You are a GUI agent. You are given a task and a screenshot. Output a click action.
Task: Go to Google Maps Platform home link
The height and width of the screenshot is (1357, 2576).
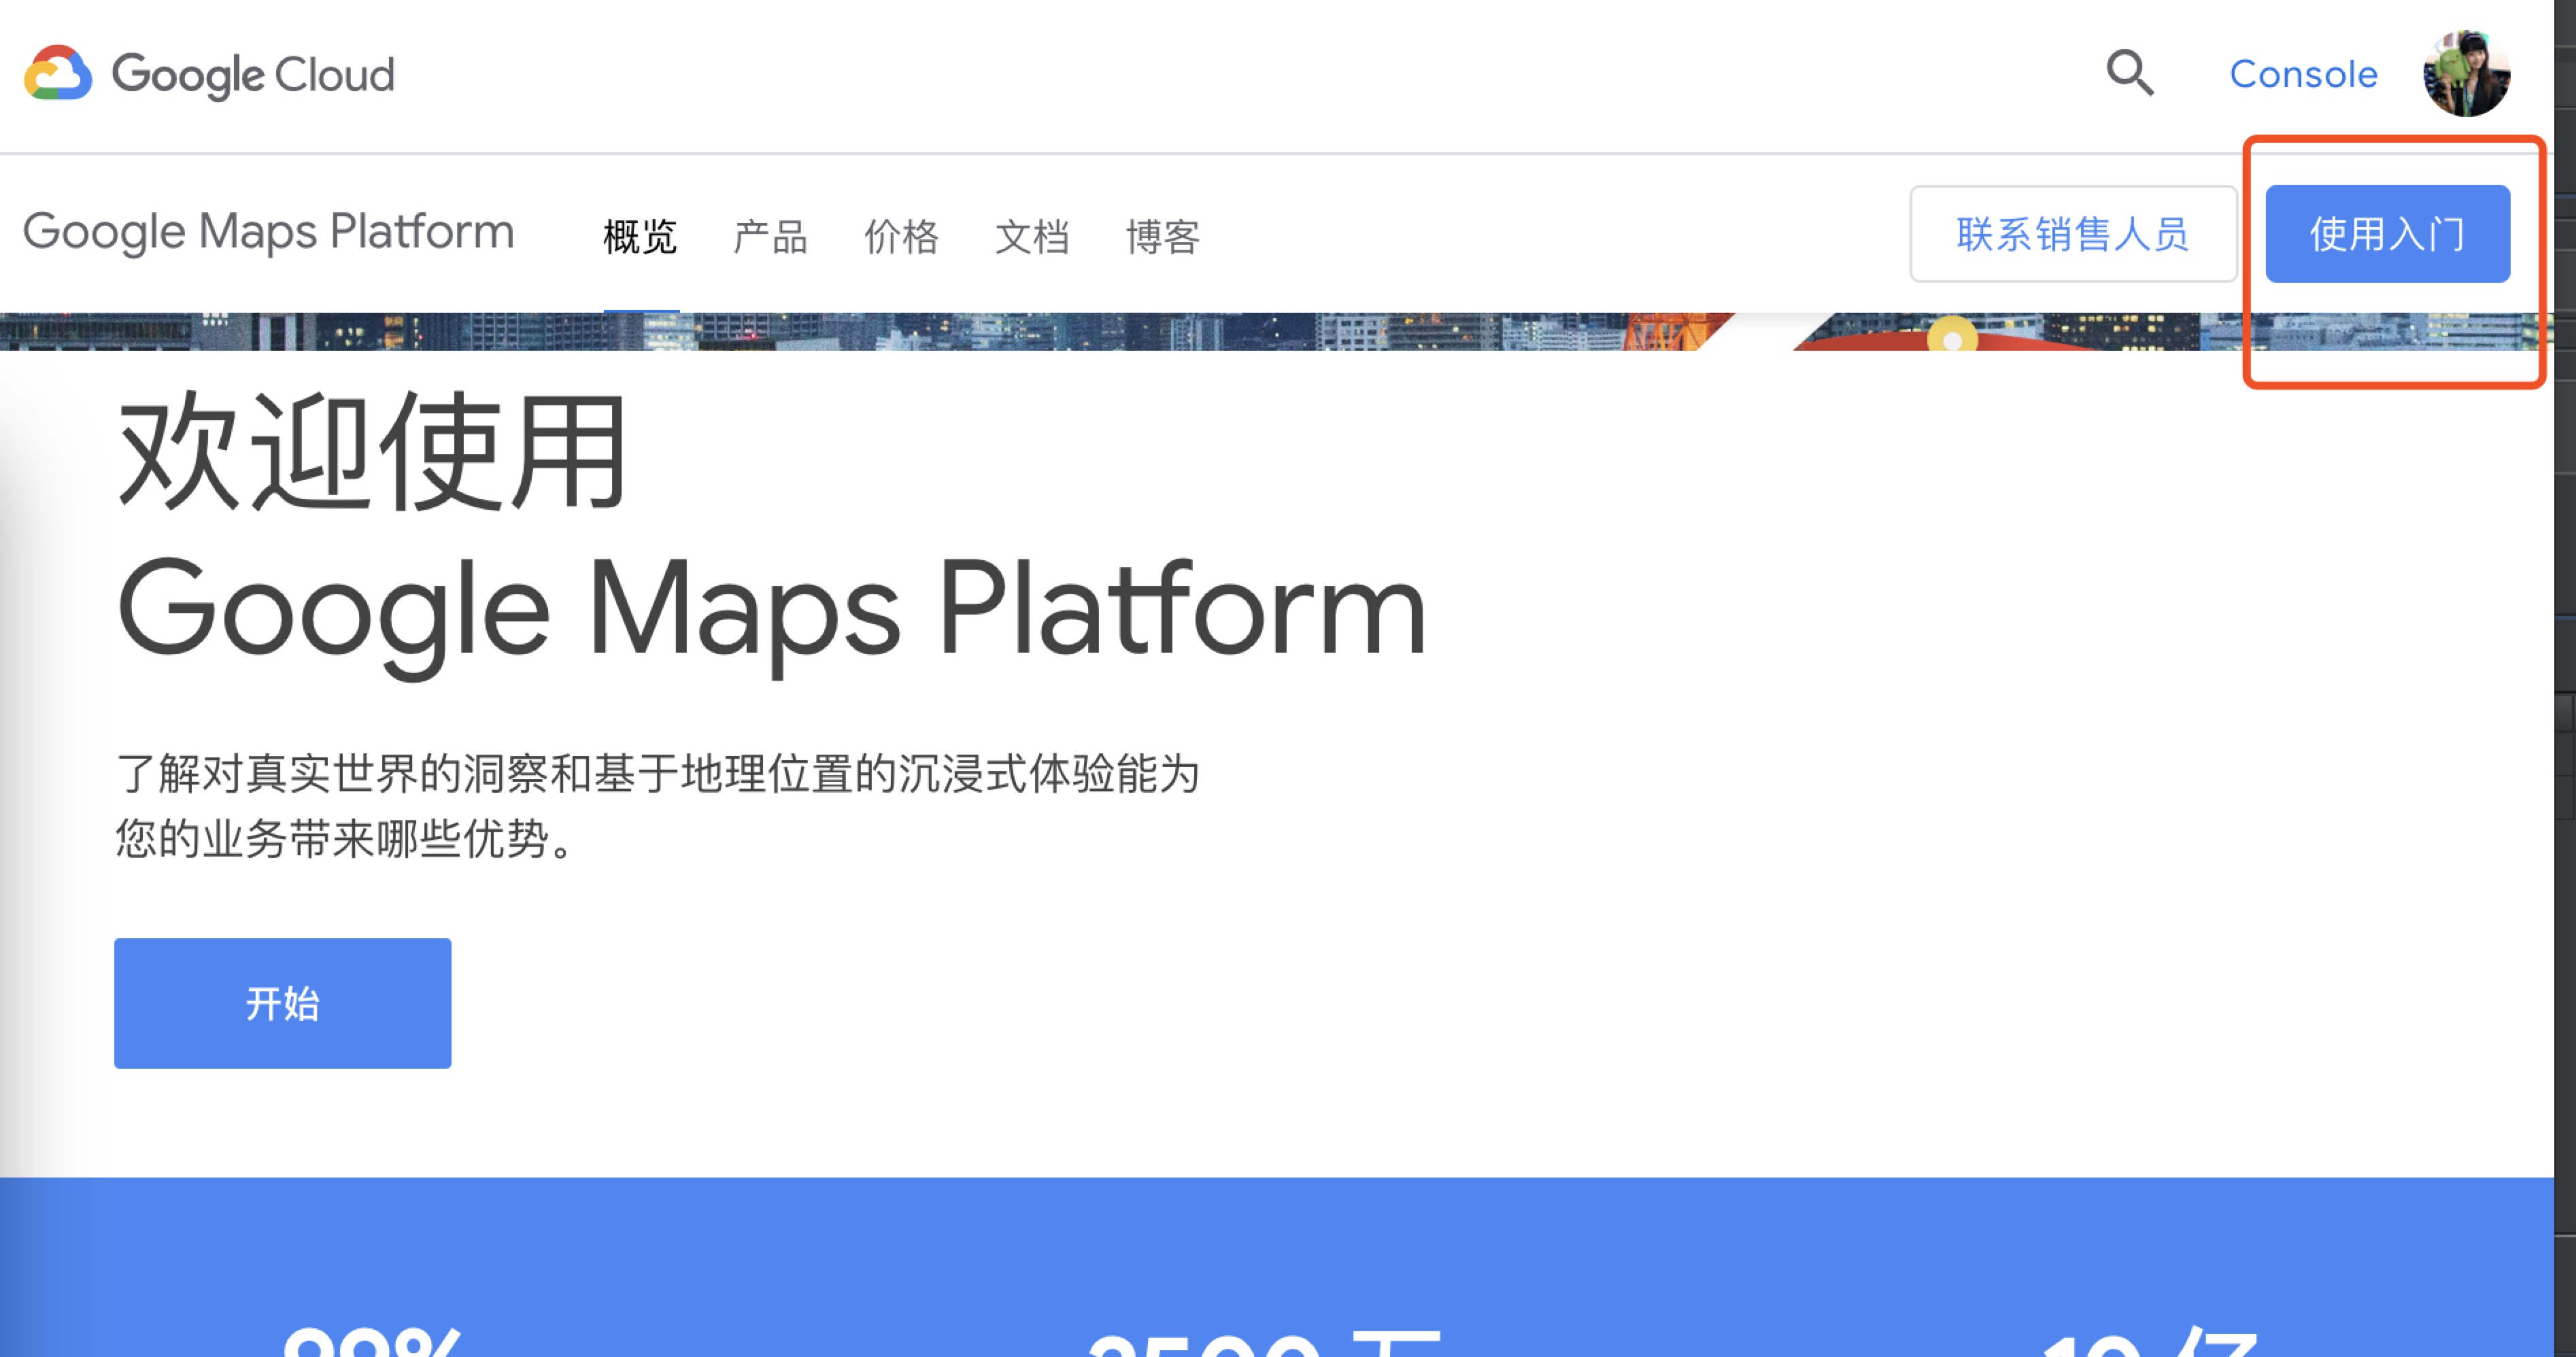268,233
